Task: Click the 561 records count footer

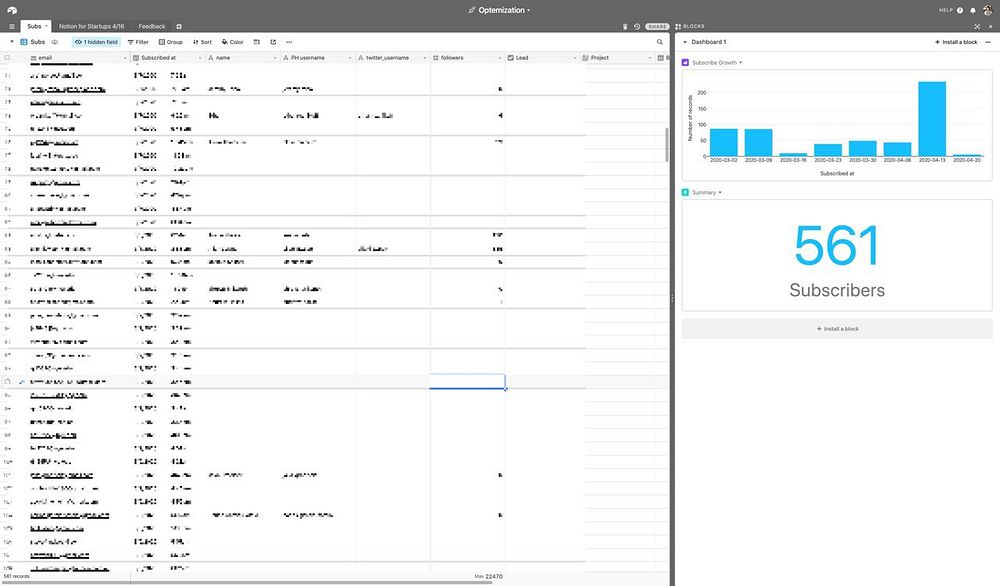Action: tap(17, 576)
